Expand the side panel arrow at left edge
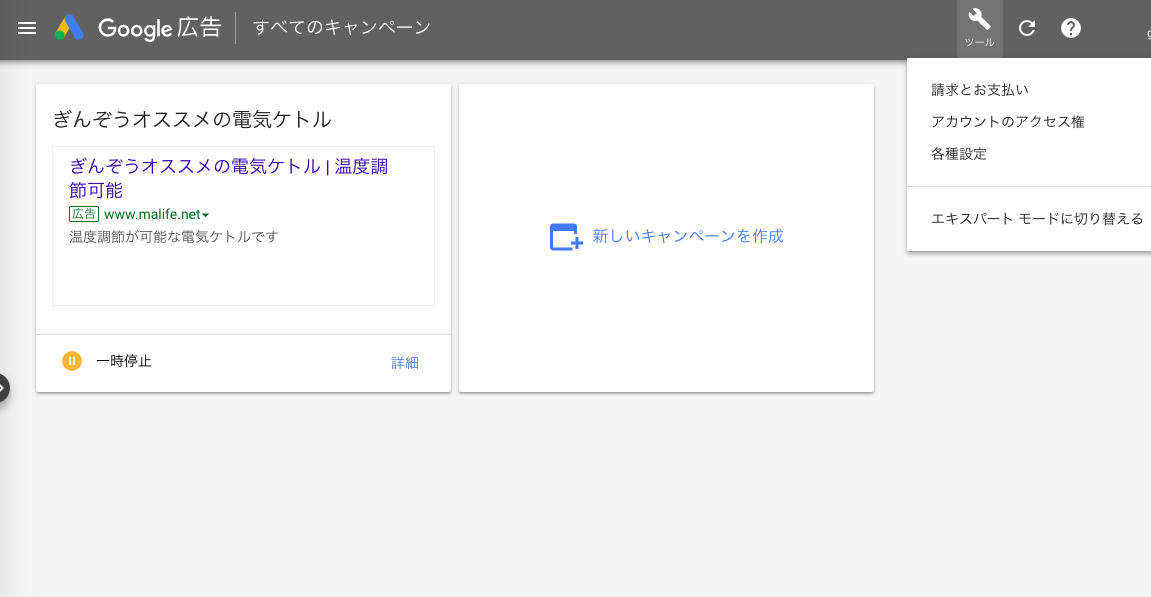 coord(3,388)
